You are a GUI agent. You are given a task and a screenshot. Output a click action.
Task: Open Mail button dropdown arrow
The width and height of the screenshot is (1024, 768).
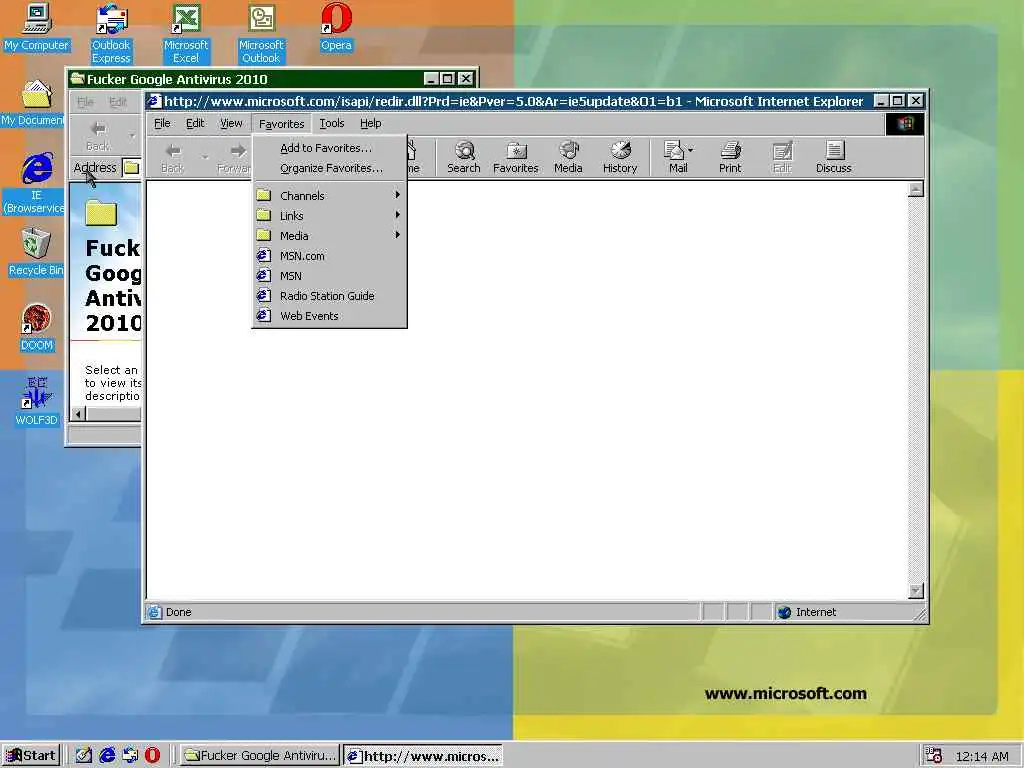(691, 150)
